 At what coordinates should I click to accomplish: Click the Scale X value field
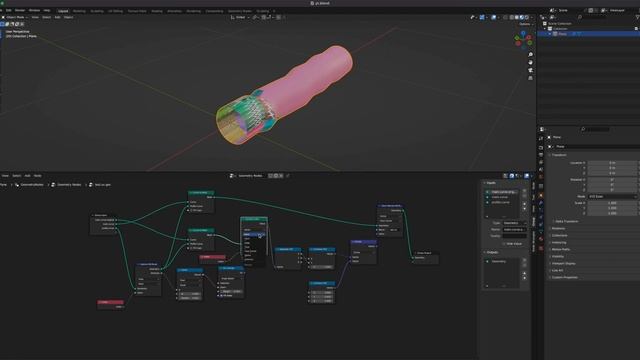pos(612,203)
